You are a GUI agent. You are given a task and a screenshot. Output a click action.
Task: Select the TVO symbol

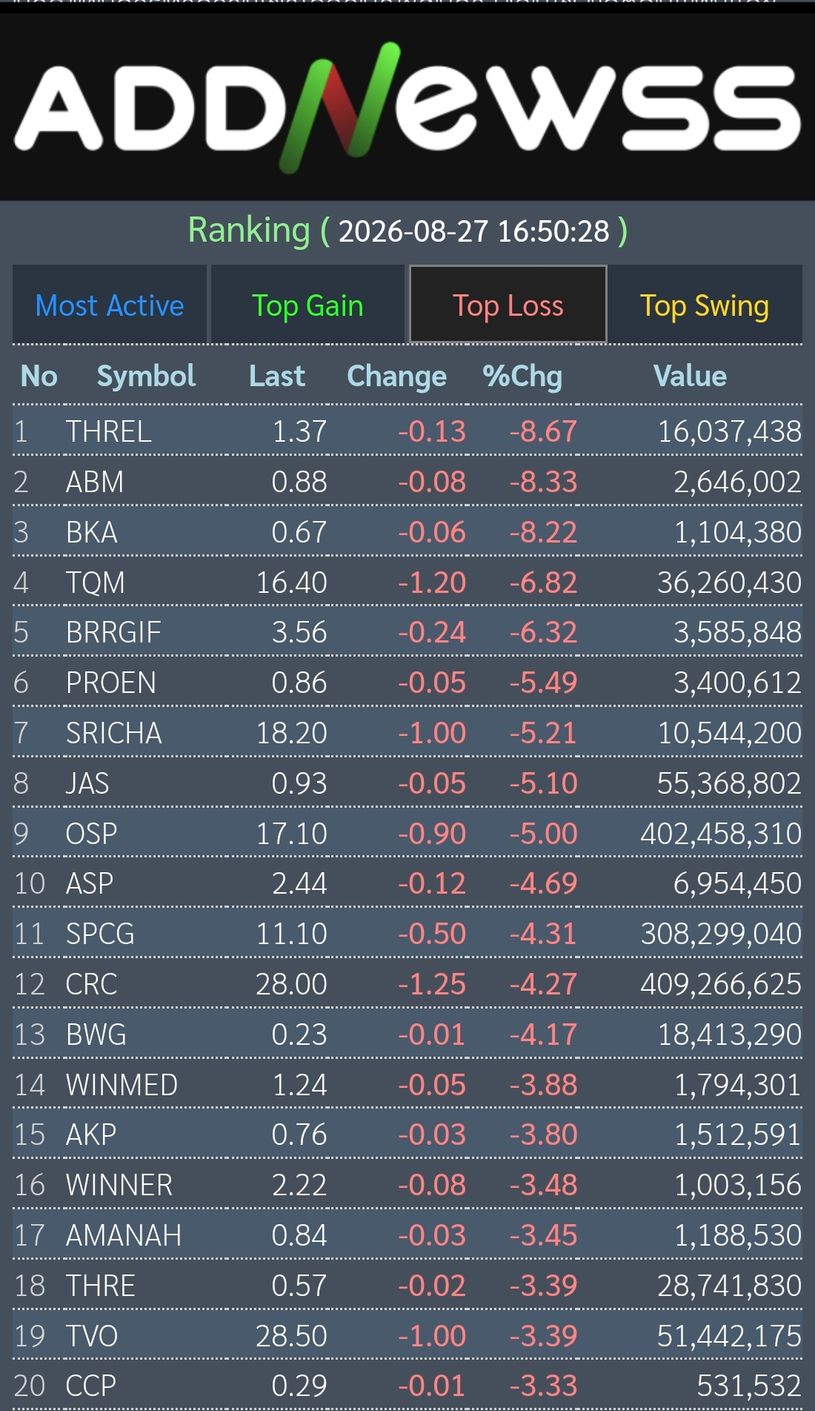pyautogui.click(x=91, y=1336)
